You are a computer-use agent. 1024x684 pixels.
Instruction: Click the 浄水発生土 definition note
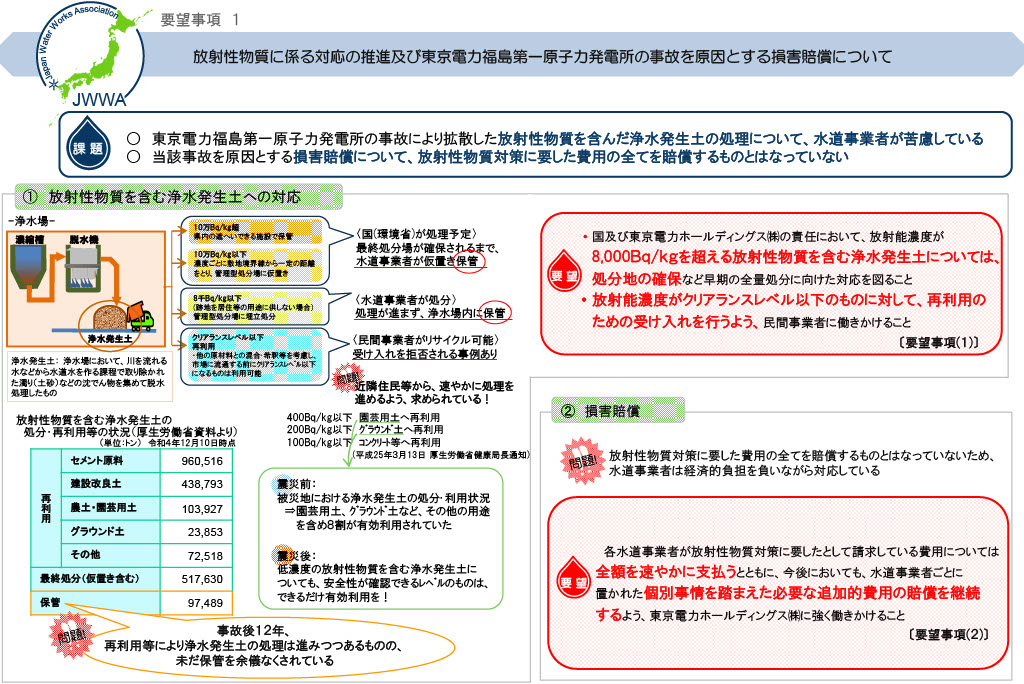point(90,376)
